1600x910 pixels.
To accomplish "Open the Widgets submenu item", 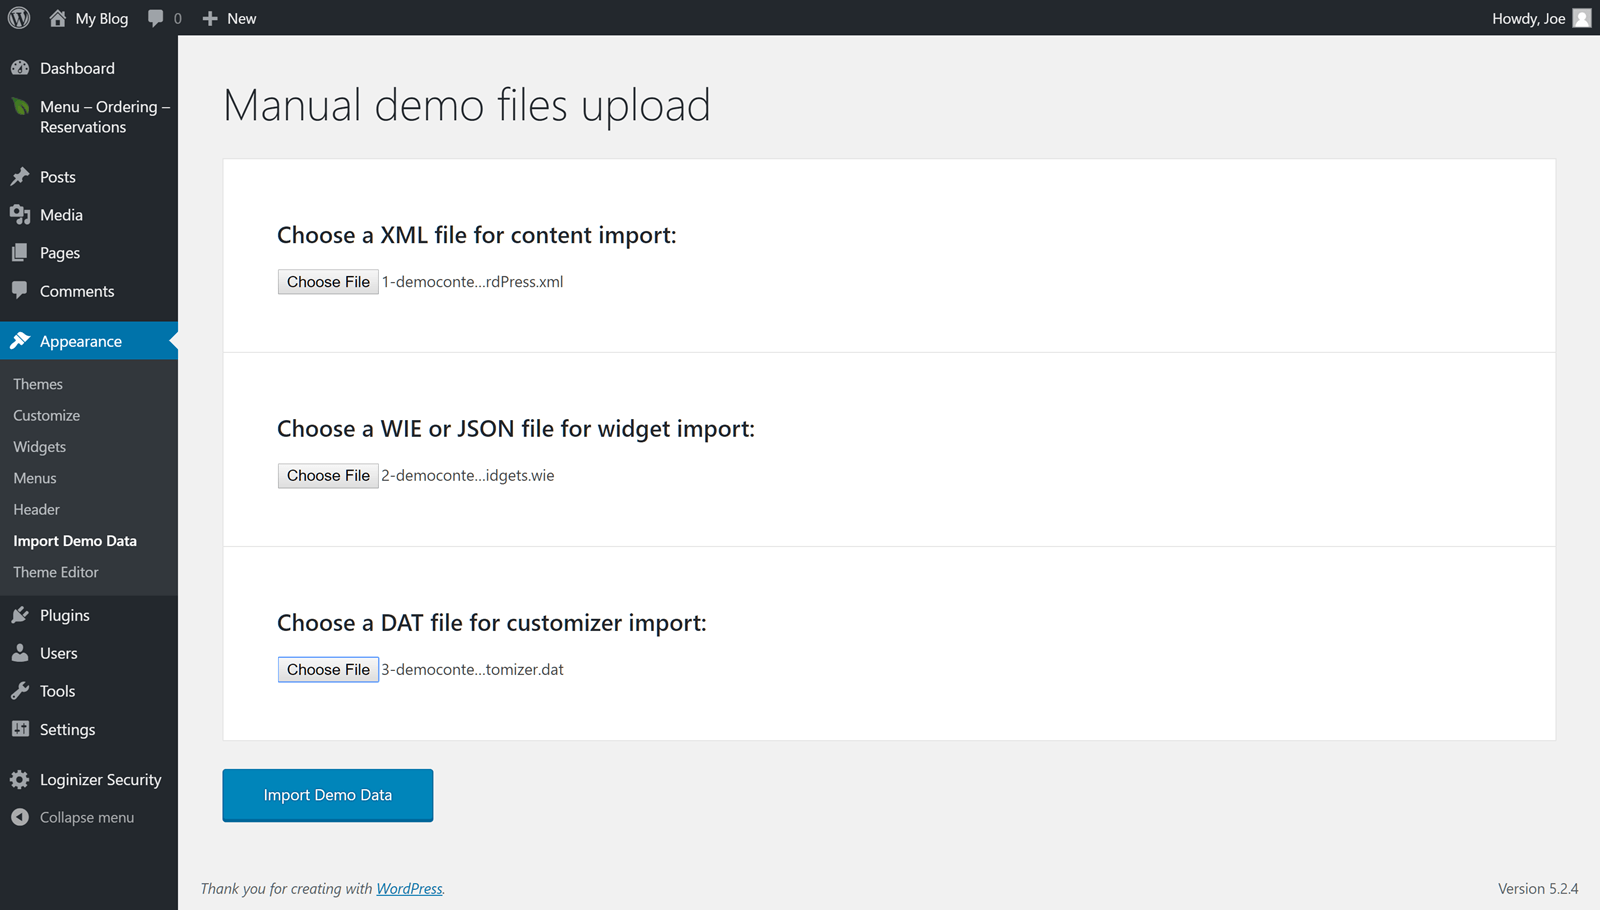I will (x=39, y=447).
